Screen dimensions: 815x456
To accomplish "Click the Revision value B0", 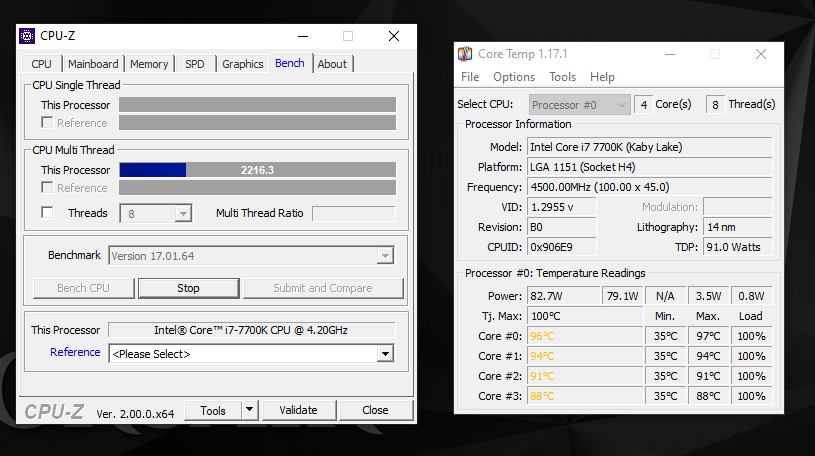I will coord(562,227).
